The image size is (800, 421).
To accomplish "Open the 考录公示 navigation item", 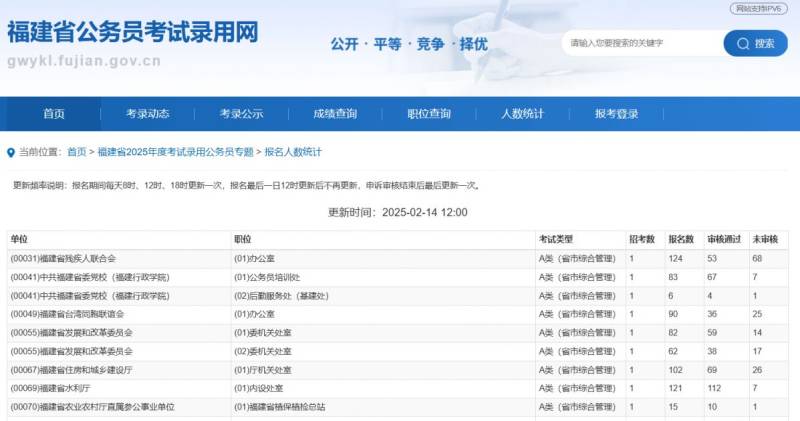I will coord(241,114).
